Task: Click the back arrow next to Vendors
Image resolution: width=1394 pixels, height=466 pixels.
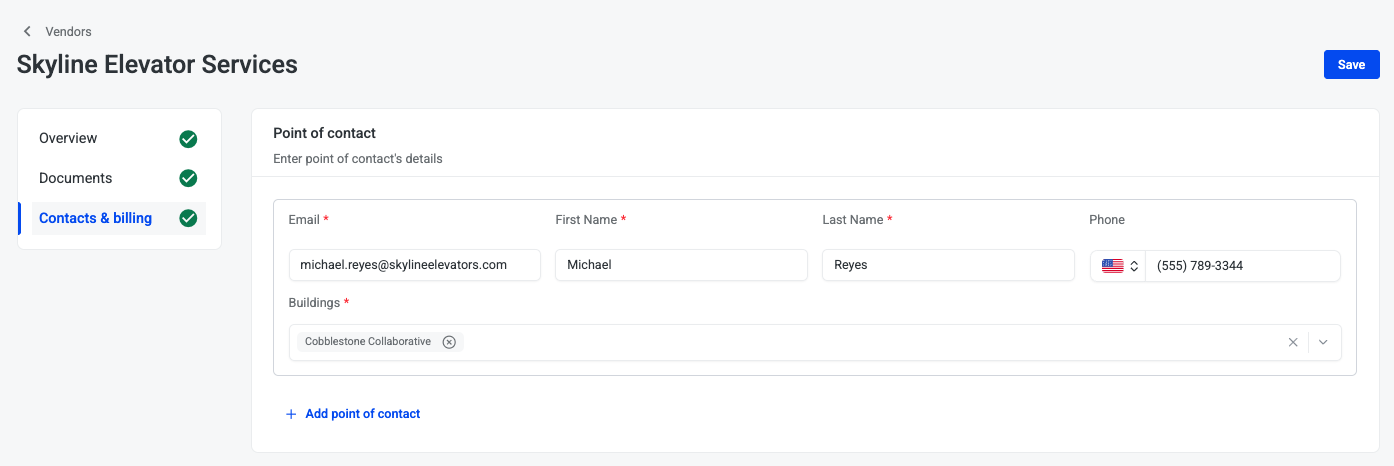Action: tap(27, 32)
